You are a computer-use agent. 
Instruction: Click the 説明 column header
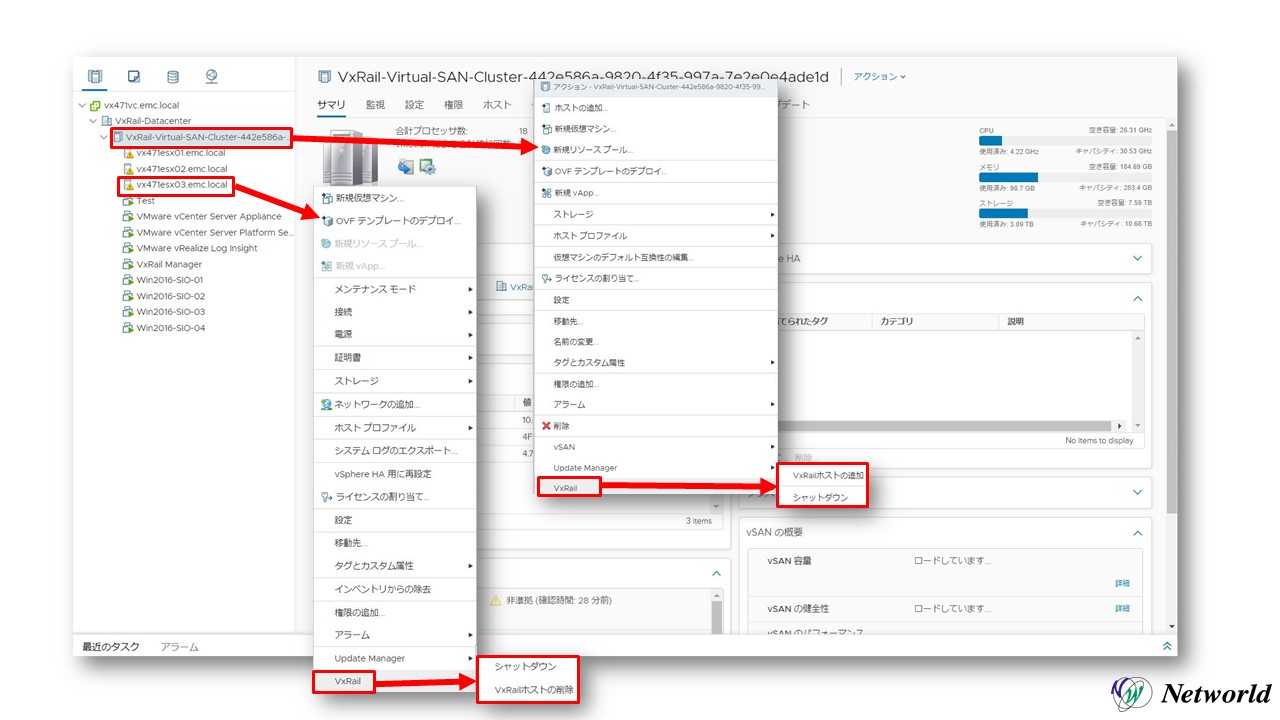click(x=1072, y=322)
